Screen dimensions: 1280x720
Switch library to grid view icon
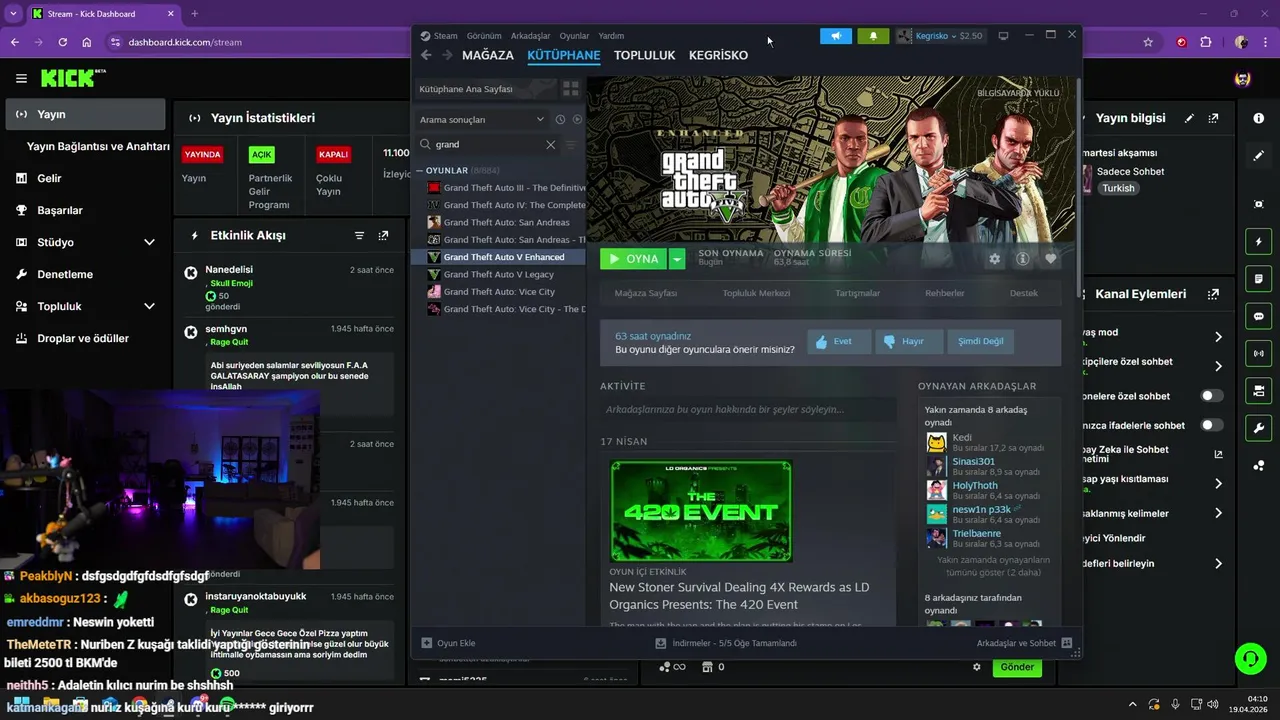click(x=571, y=89)
